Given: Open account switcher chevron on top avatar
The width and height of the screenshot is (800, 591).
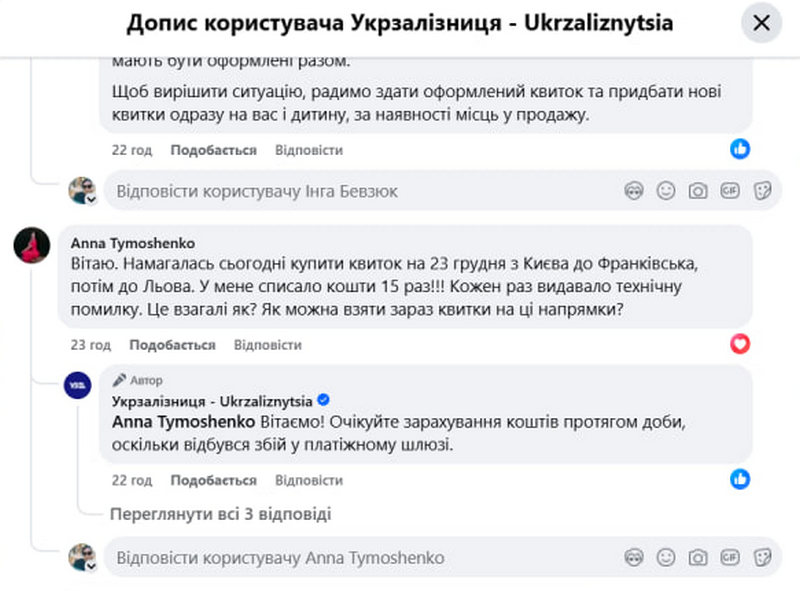Looking at the screenshot, I should click(x=93, y=199).
